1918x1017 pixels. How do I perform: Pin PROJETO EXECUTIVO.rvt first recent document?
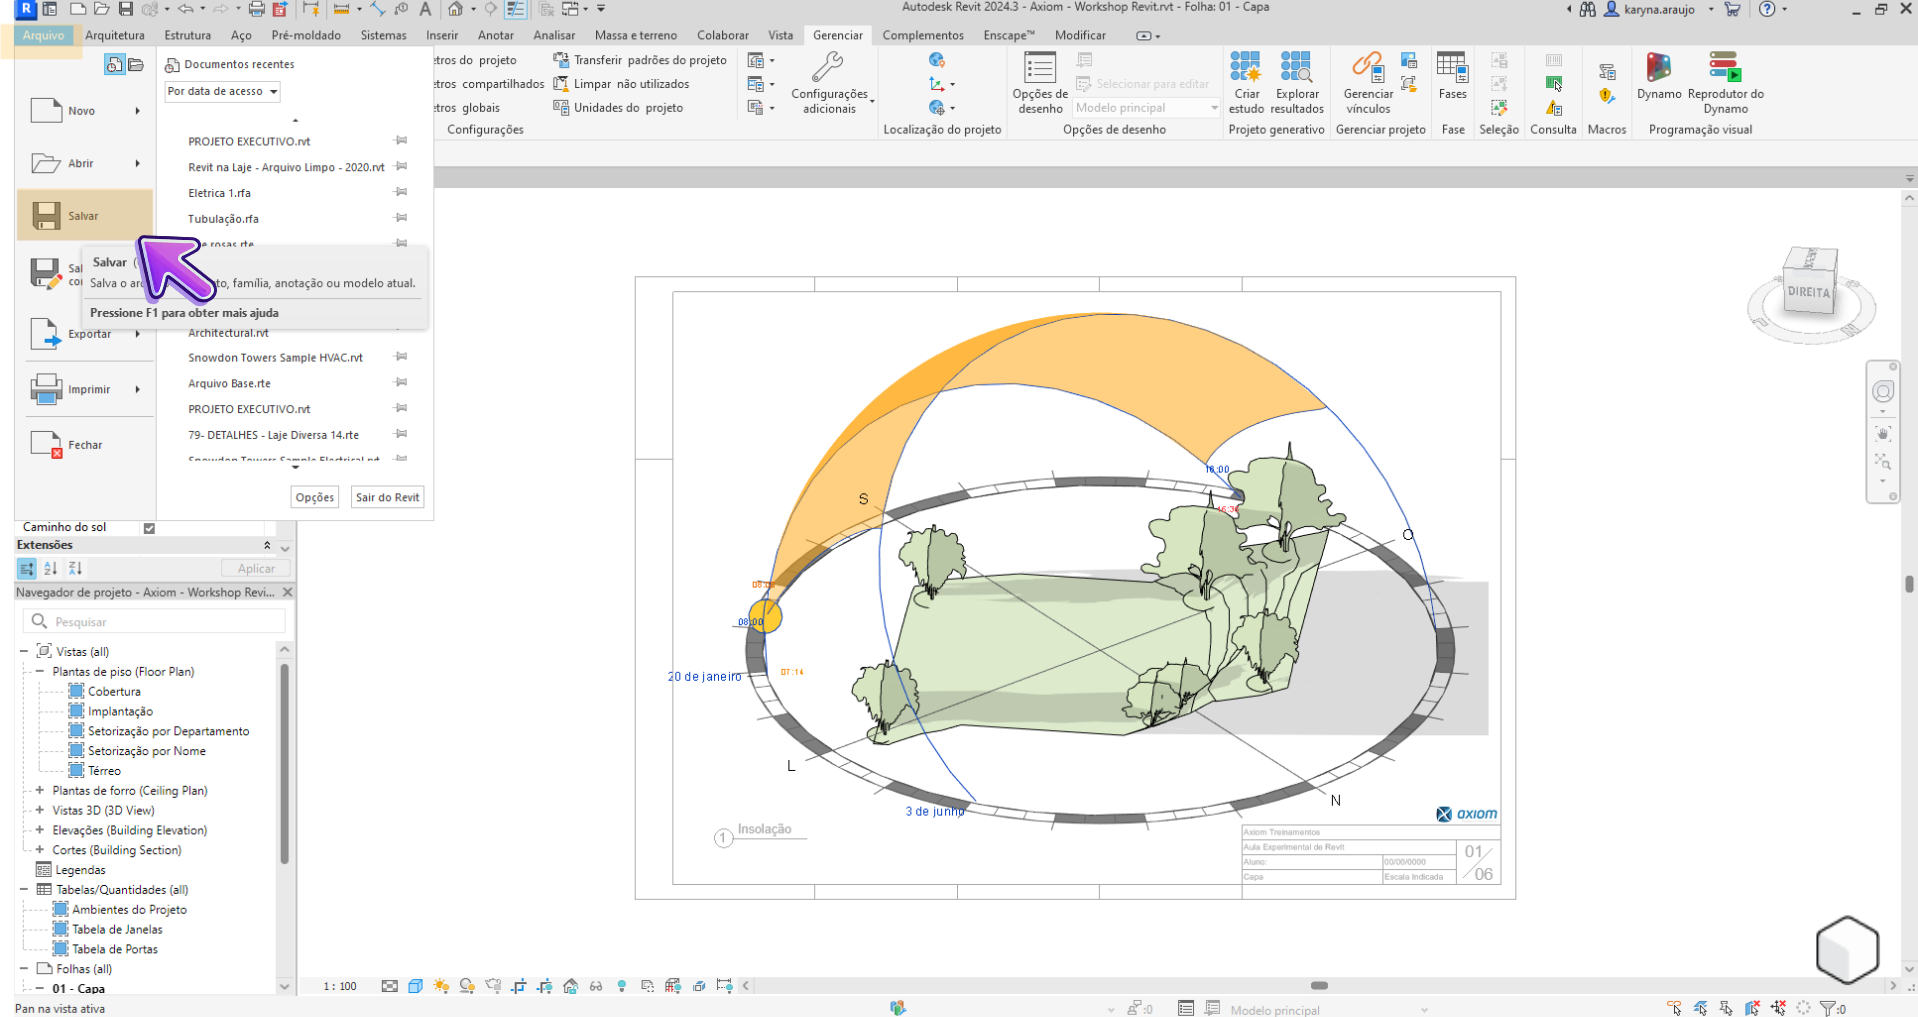click(x=401, y=141)
